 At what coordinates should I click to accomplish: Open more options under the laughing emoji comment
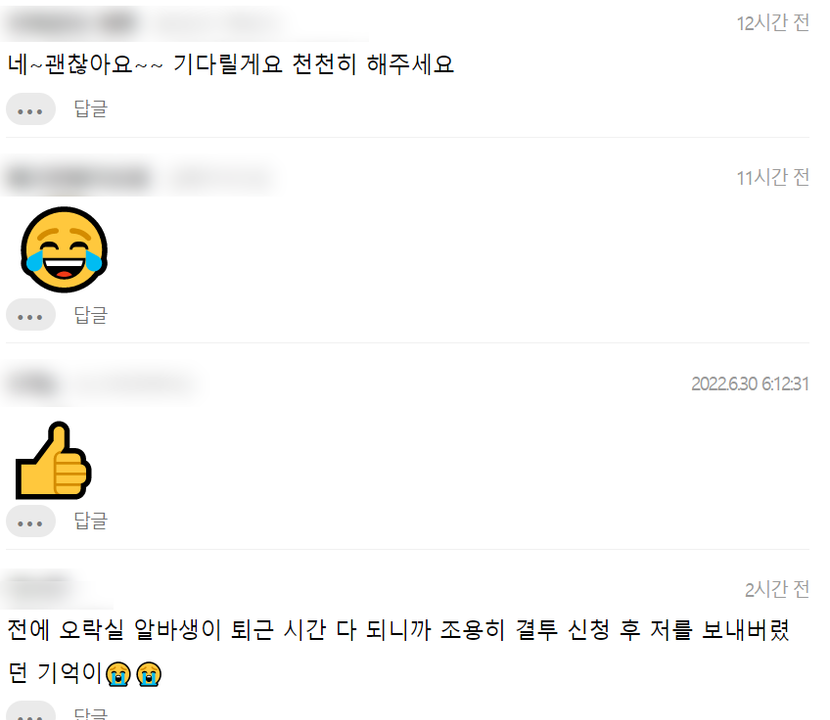coord(31,314)
